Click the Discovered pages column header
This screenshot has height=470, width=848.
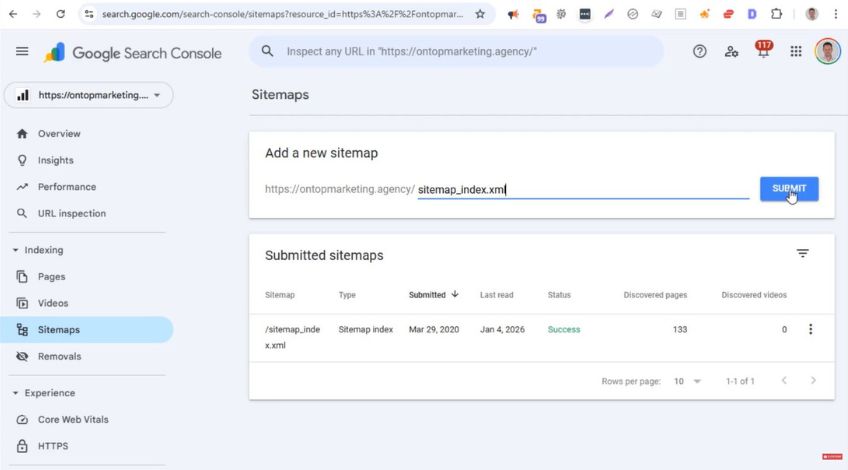655,295
